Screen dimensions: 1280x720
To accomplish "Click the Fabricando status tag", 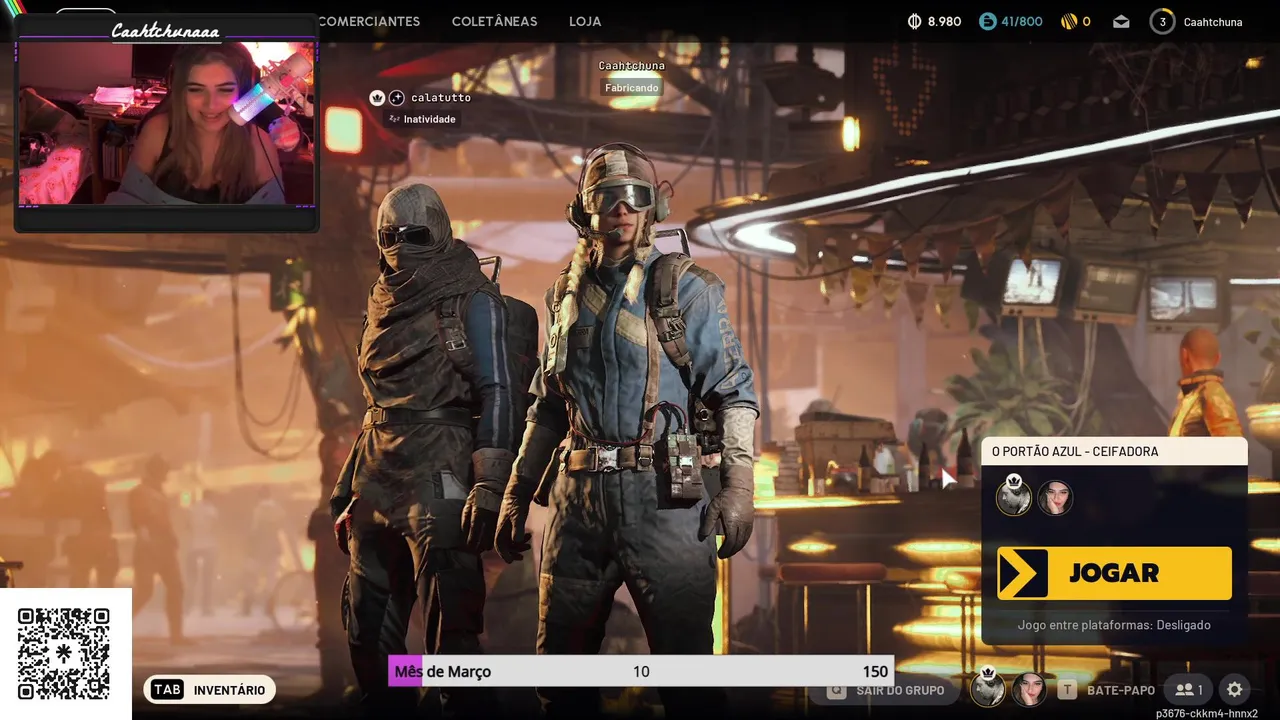I will tap(632, 88).
